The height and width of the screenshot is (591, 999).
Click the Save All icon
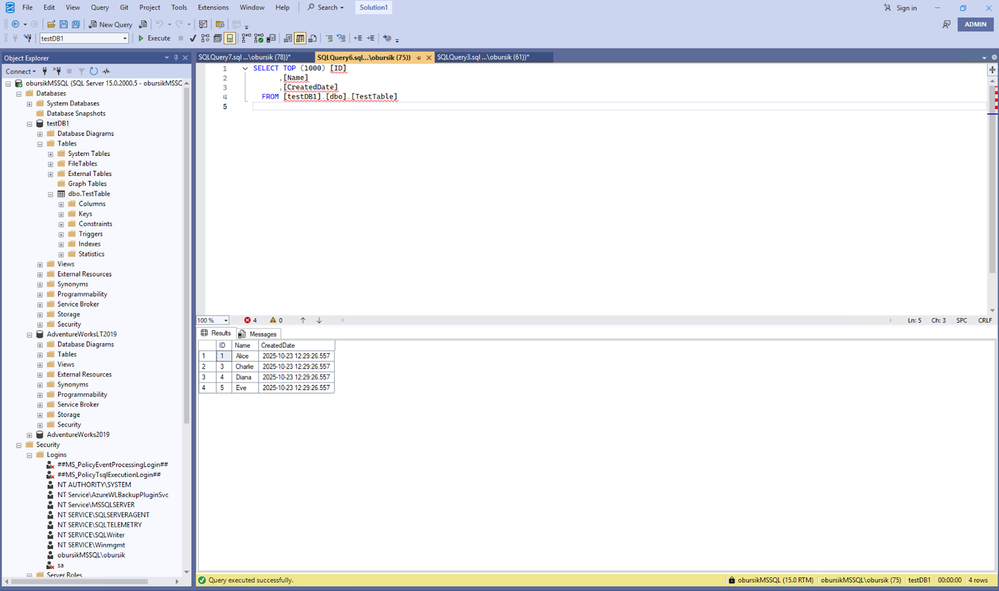[x=75, y=24]
